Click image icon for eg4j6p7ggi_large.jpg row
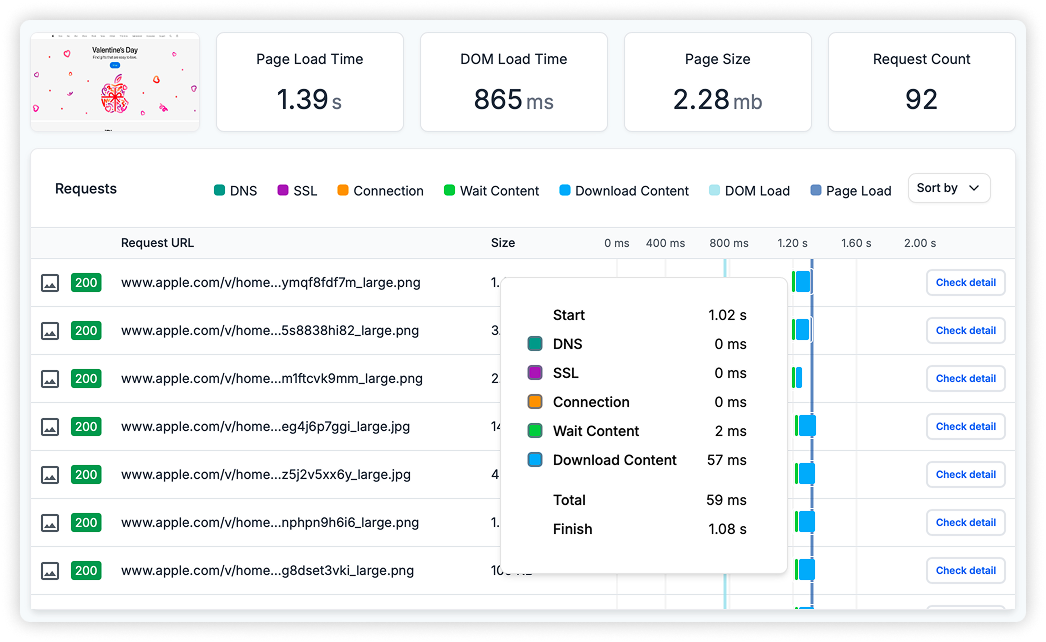 [x=50, y=427]
